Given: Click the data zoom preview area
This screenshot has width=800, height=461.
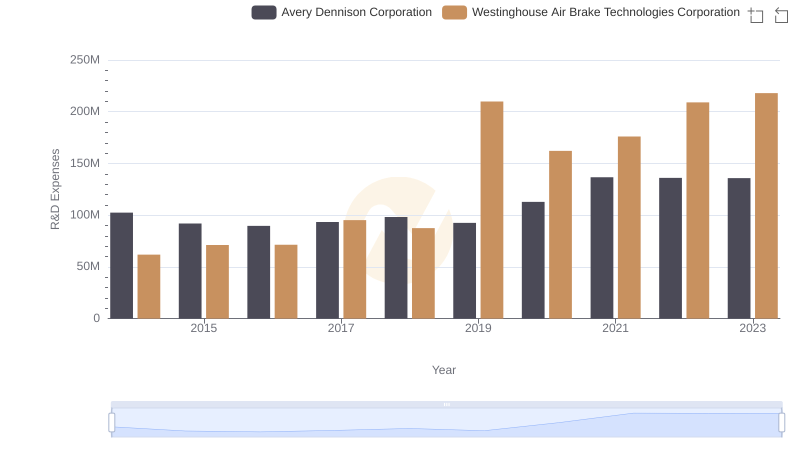Looking at the screenshot, I should coord(446,423).
